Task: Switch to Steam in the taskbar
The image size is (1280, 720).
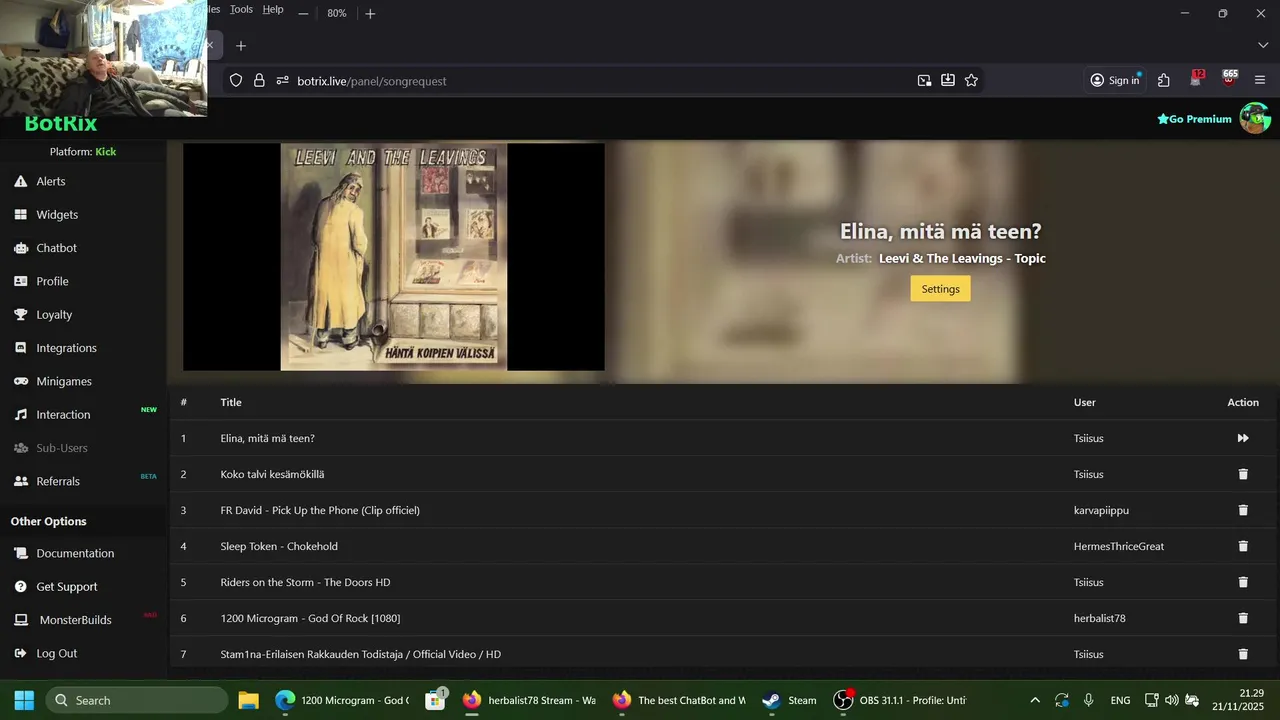Action: pos(790,700)
